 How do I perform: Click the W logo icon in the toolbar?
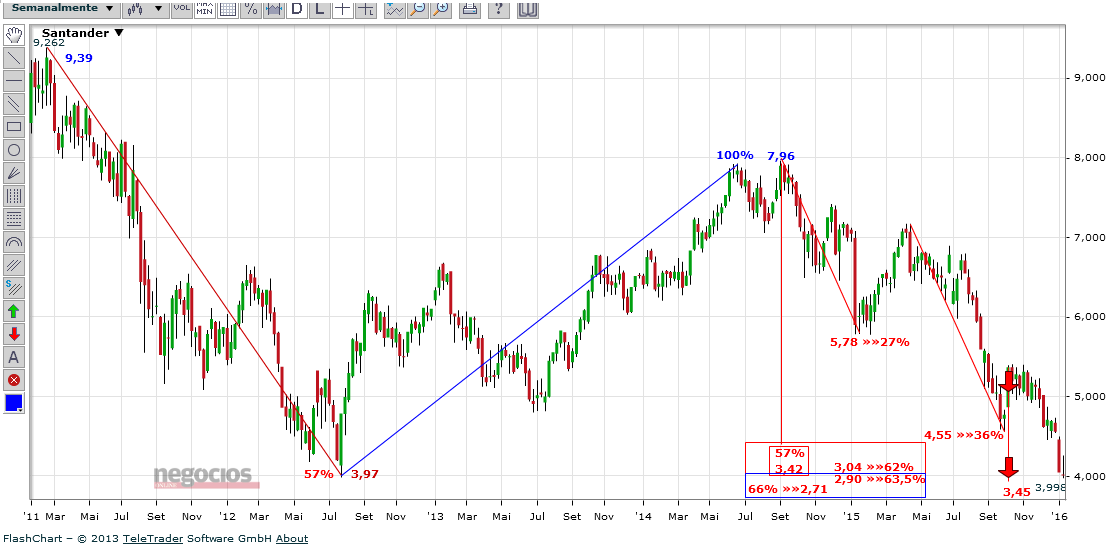click(x=528, y=8)
